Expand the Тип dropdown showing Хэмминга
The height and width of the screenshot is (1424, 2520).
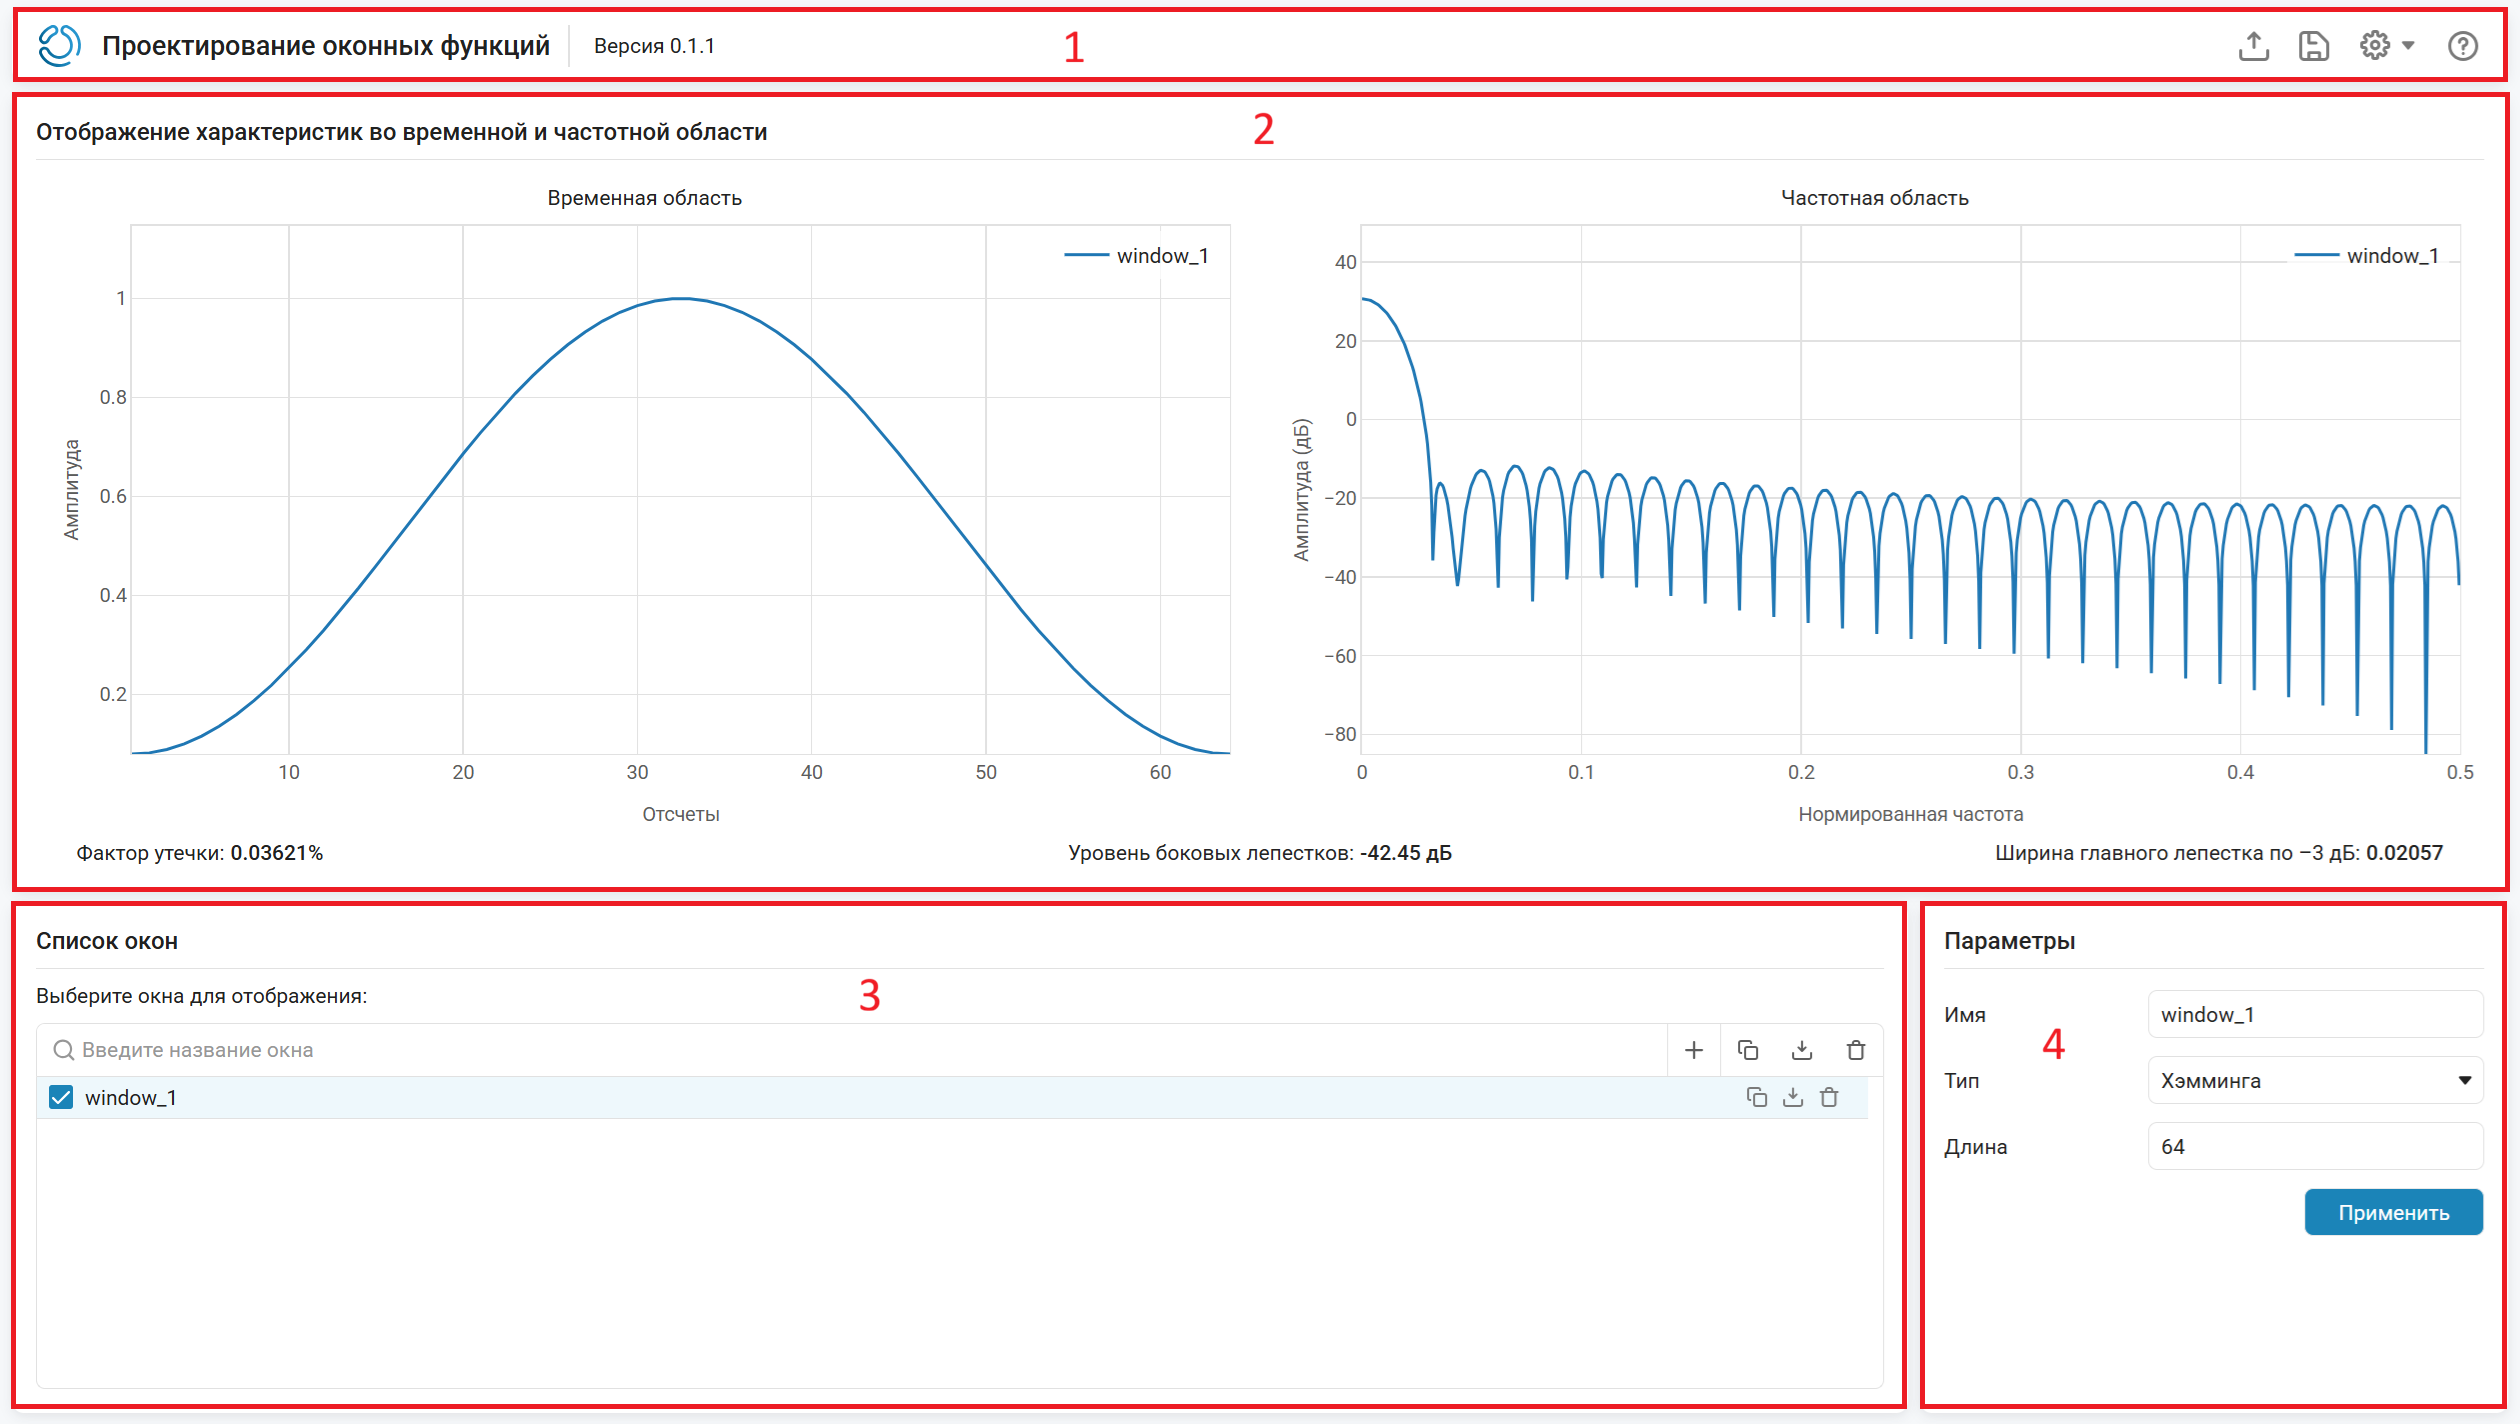(x=2315, y=1080)
